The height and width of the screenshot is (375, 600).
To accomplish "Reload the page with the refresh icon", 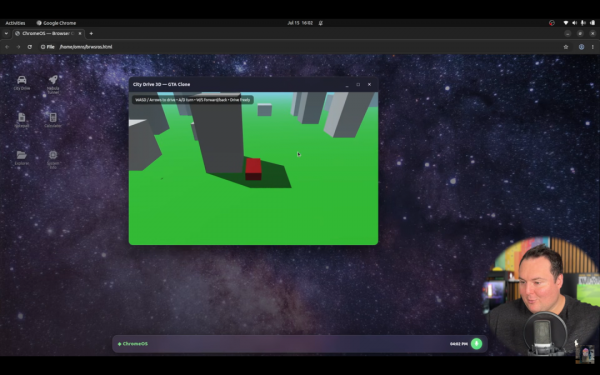I will (29, 47).
